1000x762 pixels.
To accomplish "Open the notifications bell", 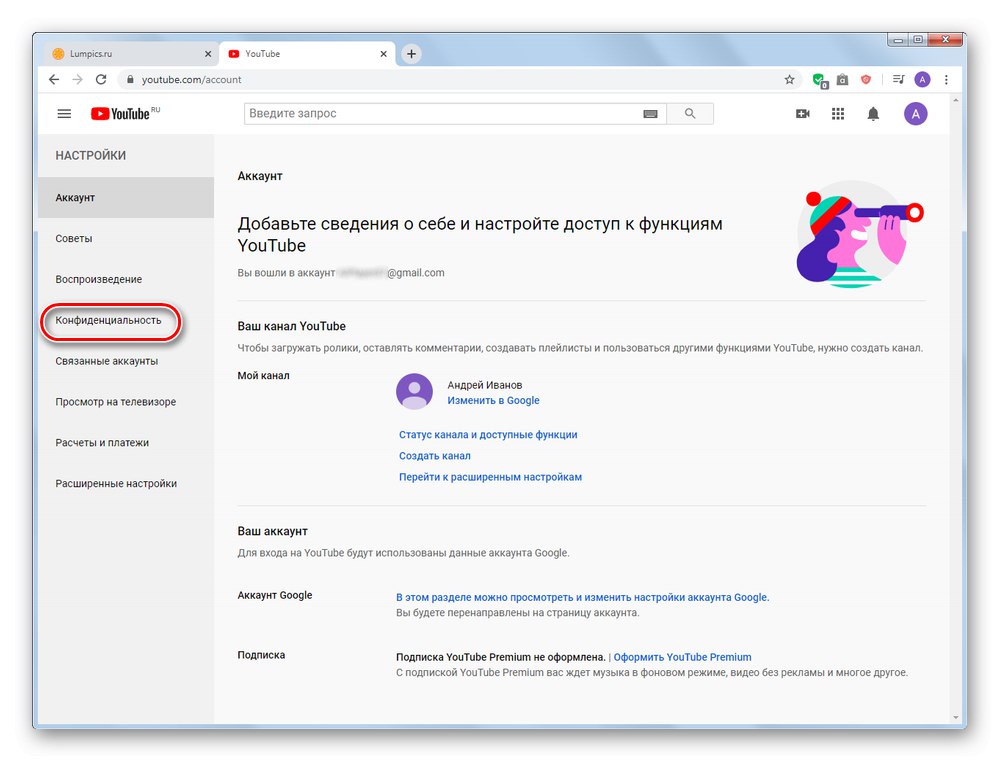I will pyautogui.click(x=871, y=113).
